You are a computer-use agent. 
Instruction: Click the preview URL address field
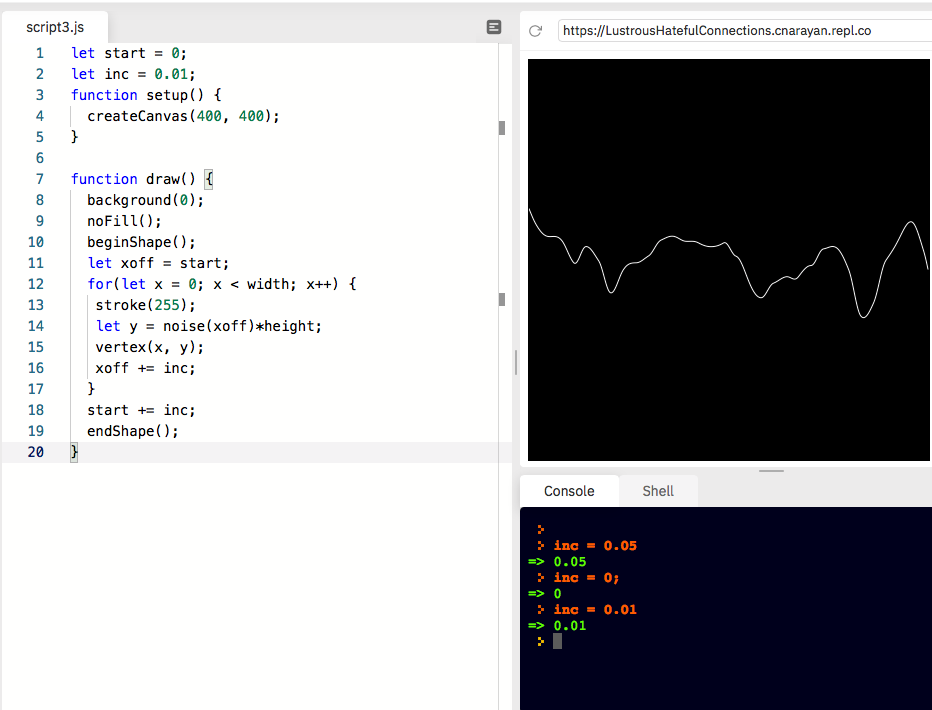744,31
